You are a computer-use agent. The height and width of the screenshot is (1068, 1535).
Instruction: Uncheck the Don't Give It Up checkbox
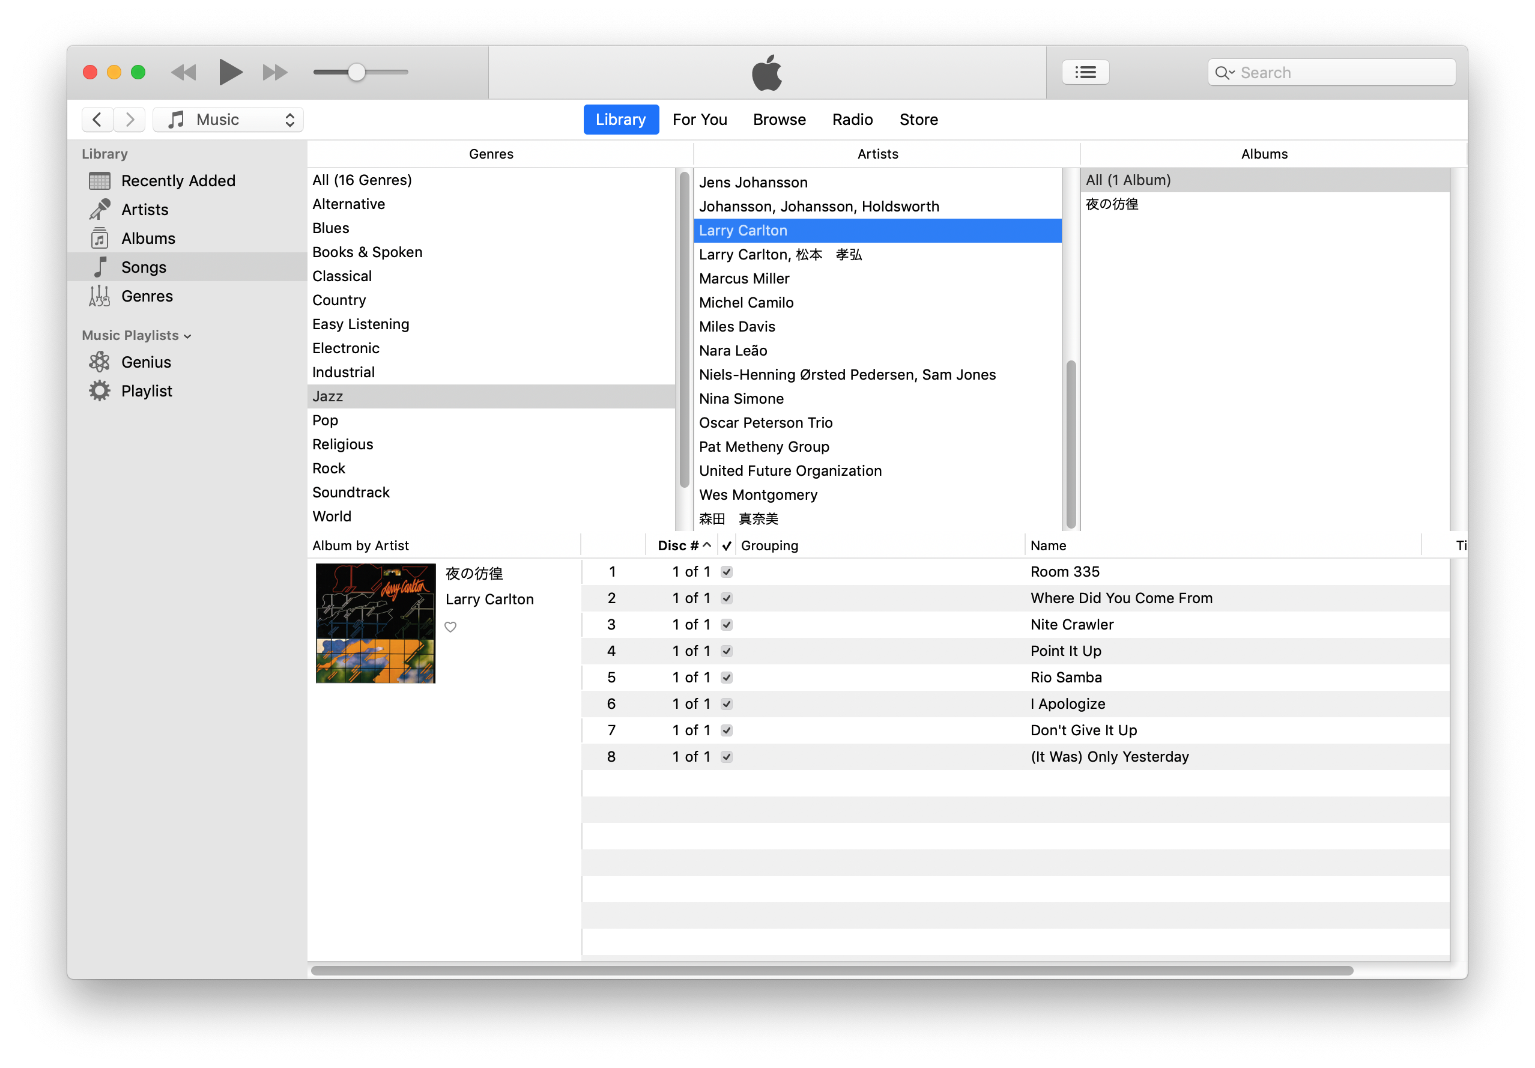click(x=727, y=731)
